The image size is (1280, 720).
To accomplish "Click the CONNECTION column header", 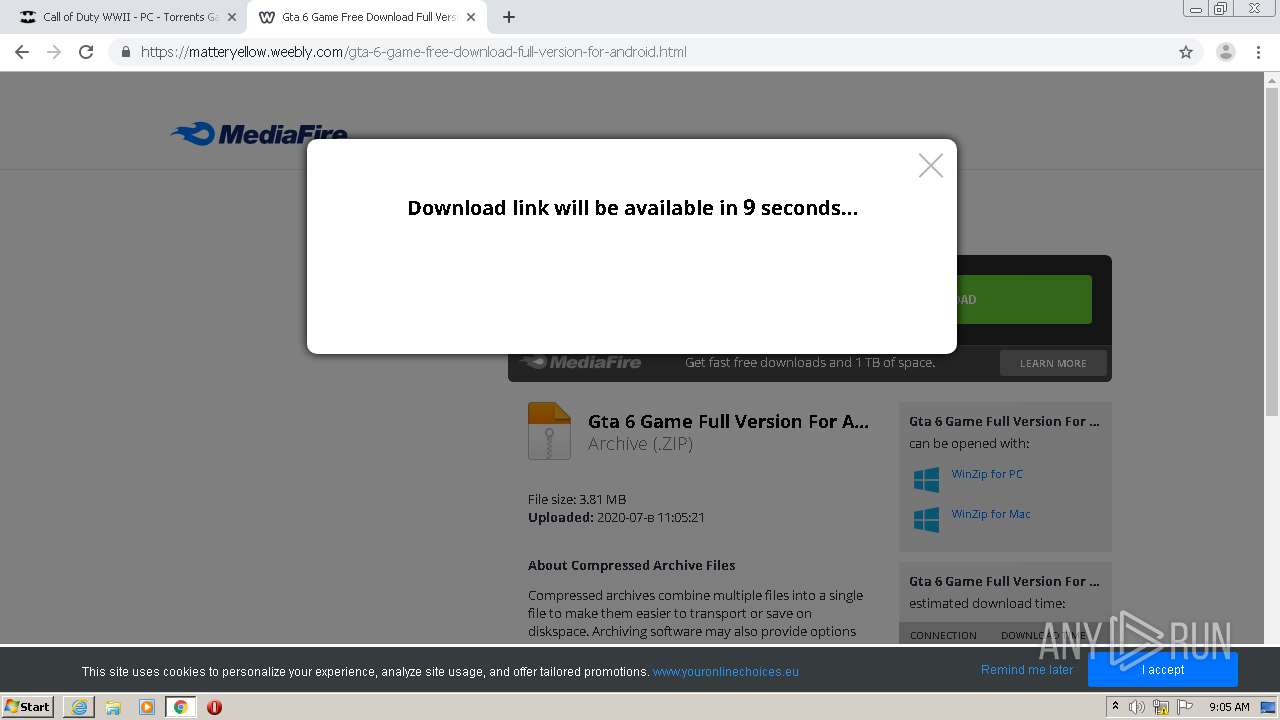I will (x=943, y=635).
